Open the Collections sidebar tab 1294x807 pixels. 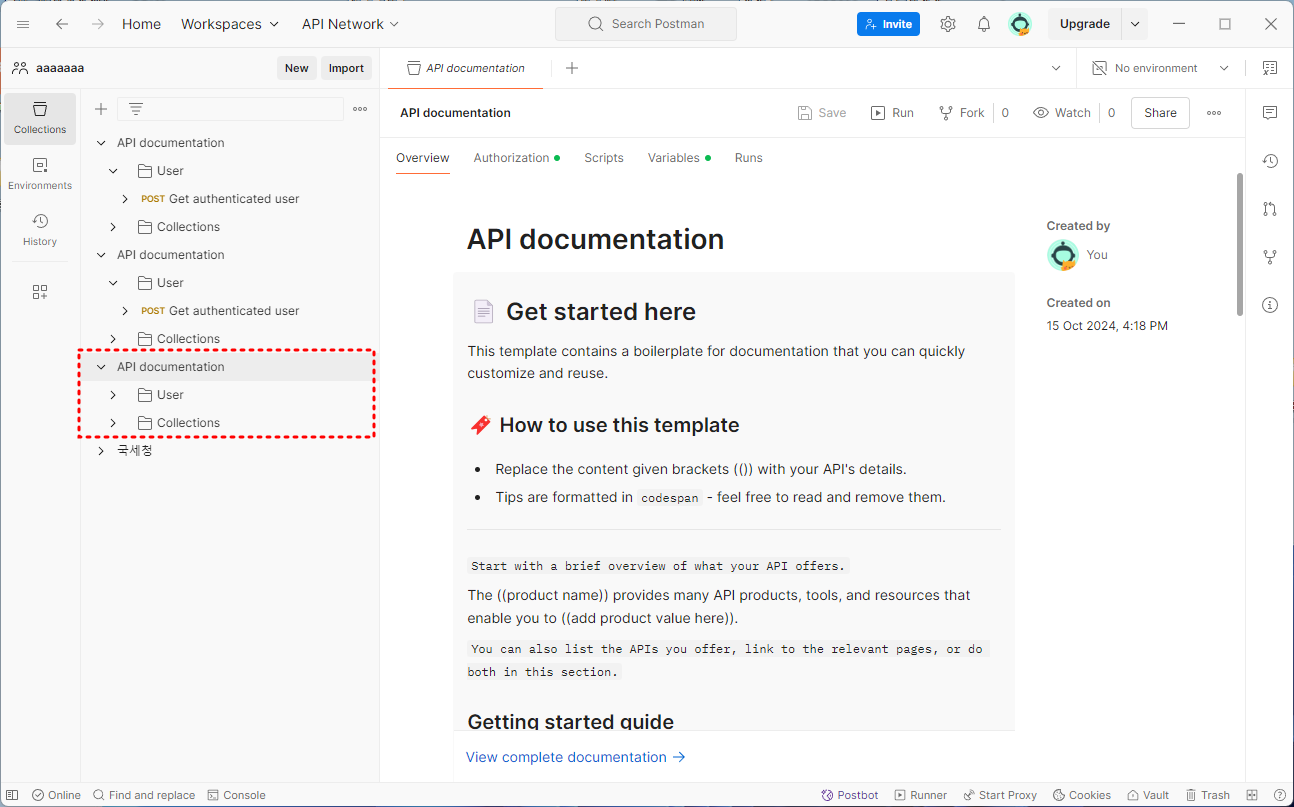click(x=40, y=118)
